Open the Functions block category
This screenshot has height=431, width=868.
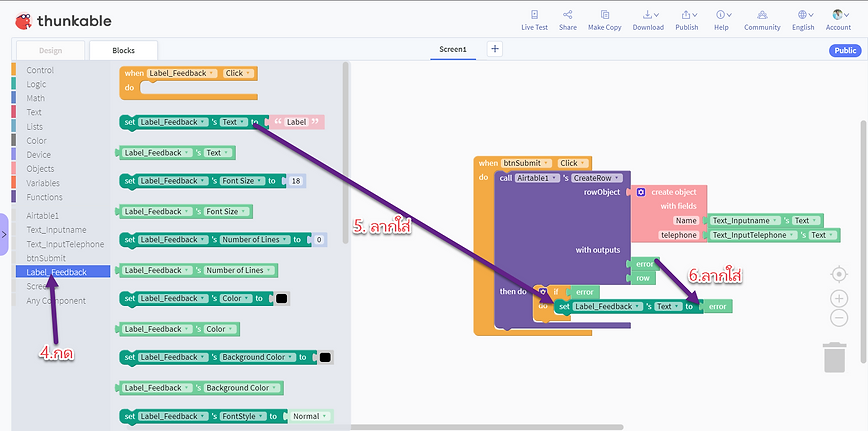click(44, 197)
